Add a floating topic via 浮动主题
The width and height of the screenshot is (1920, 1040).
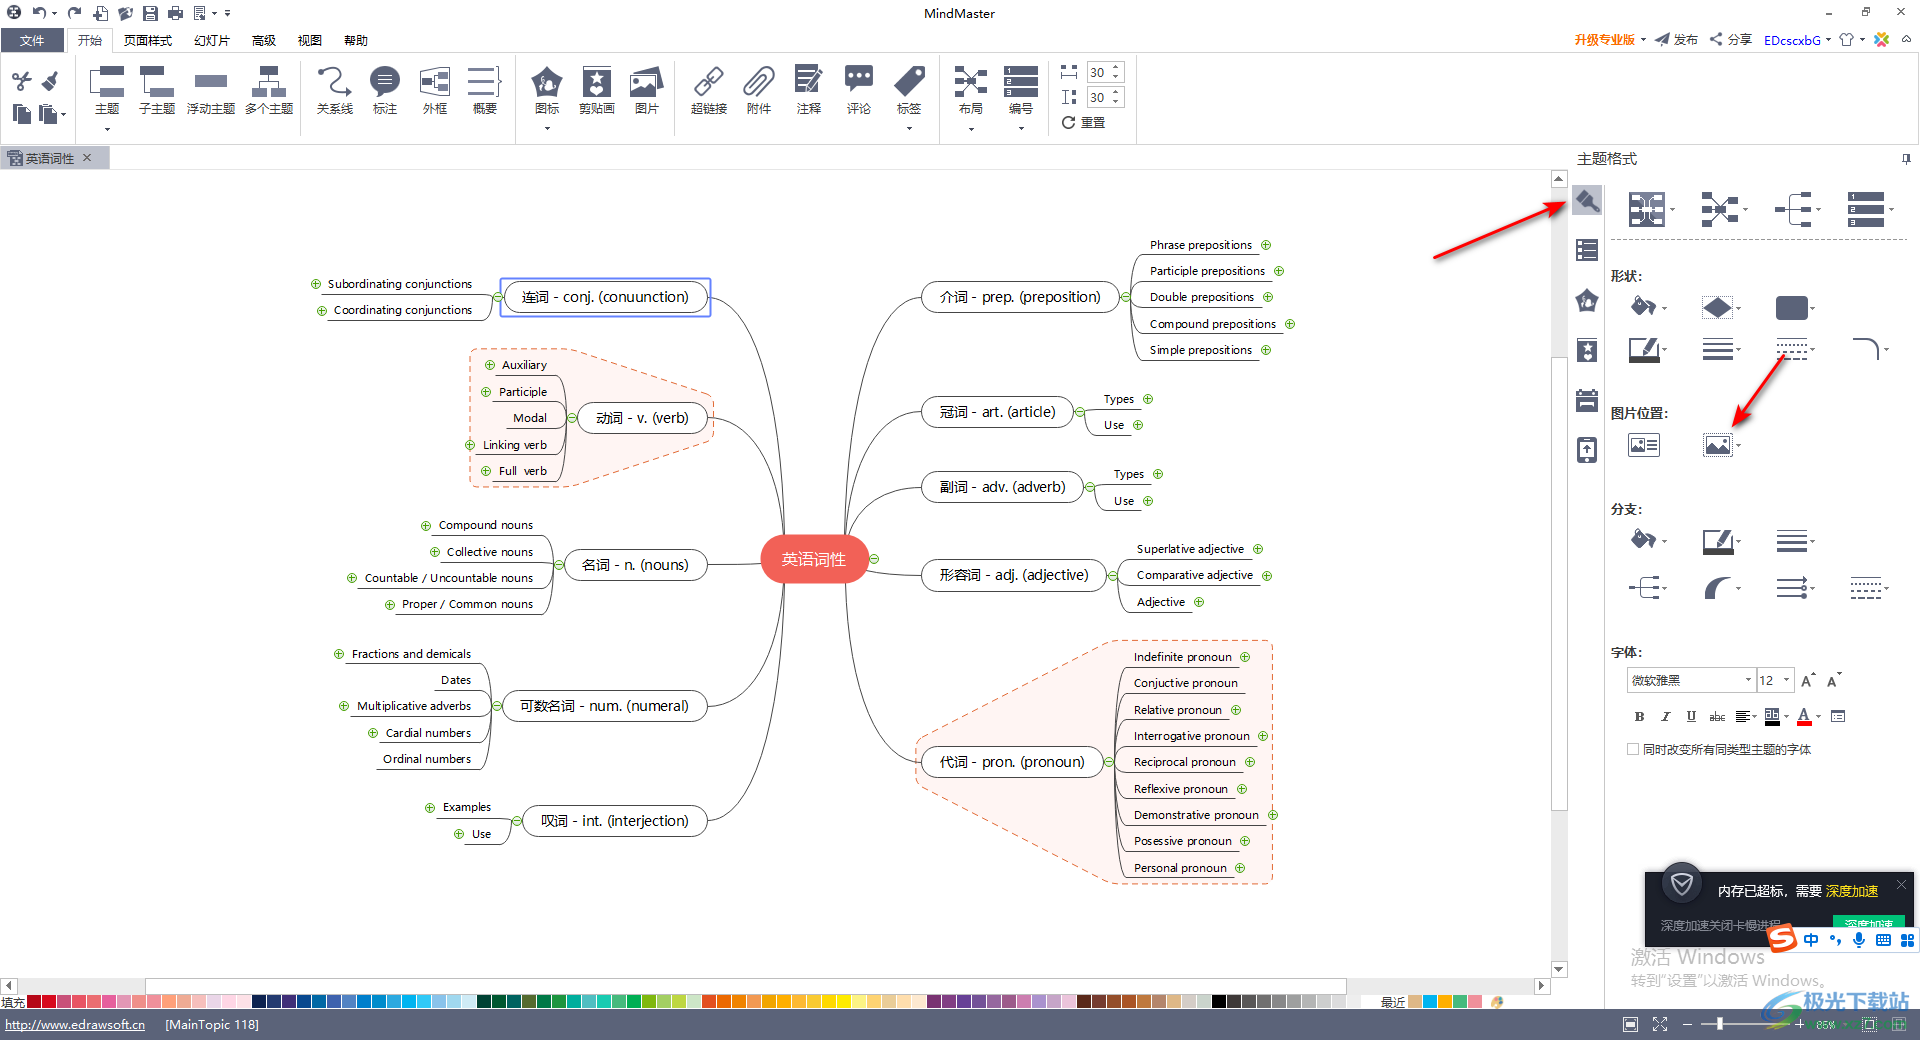211,90
